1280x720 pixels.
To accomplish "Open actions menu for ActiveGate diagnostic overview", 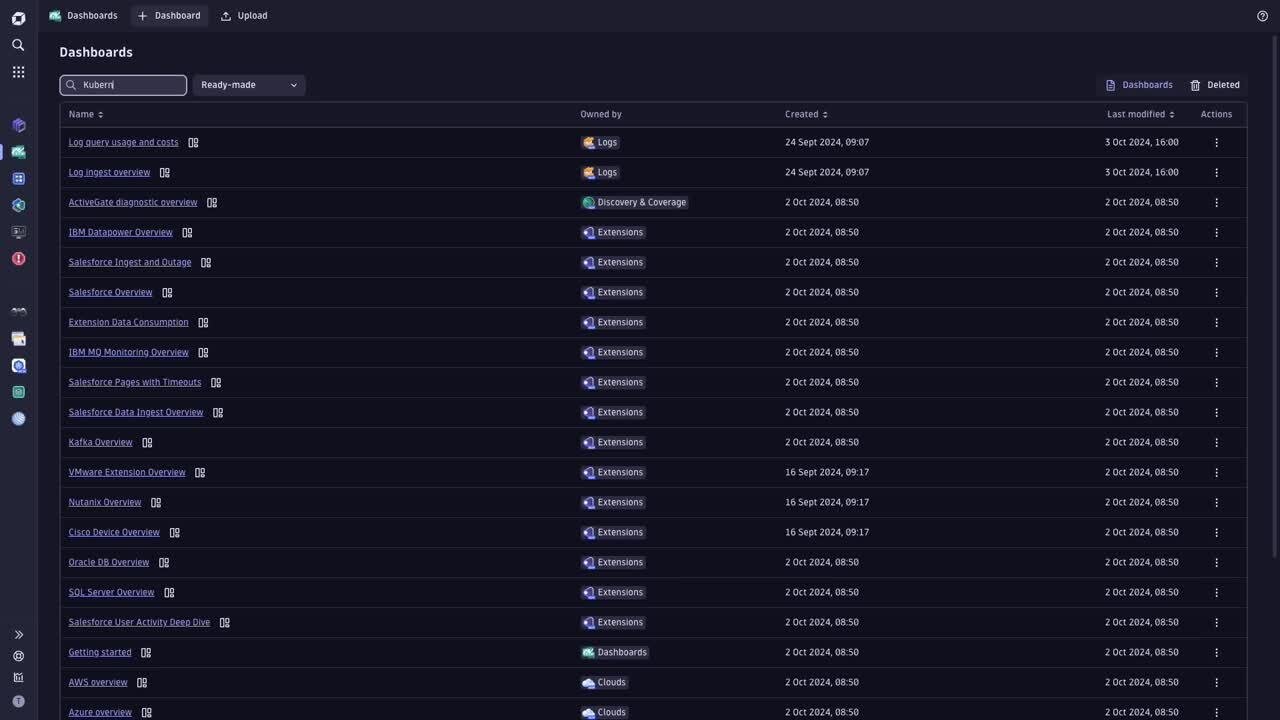I will (1216, 203).
